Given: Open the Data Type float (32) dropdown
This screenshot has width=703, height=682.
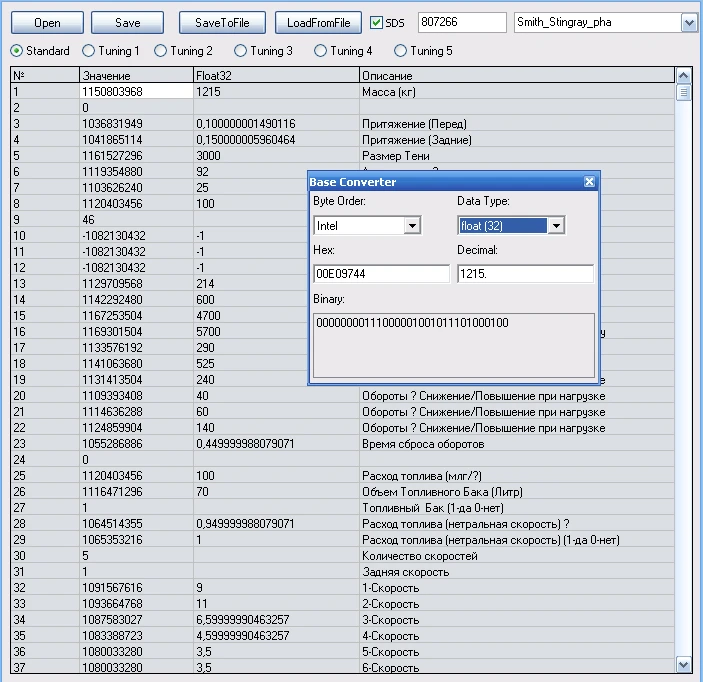Looking at the screenshot, I should (556, 226).
